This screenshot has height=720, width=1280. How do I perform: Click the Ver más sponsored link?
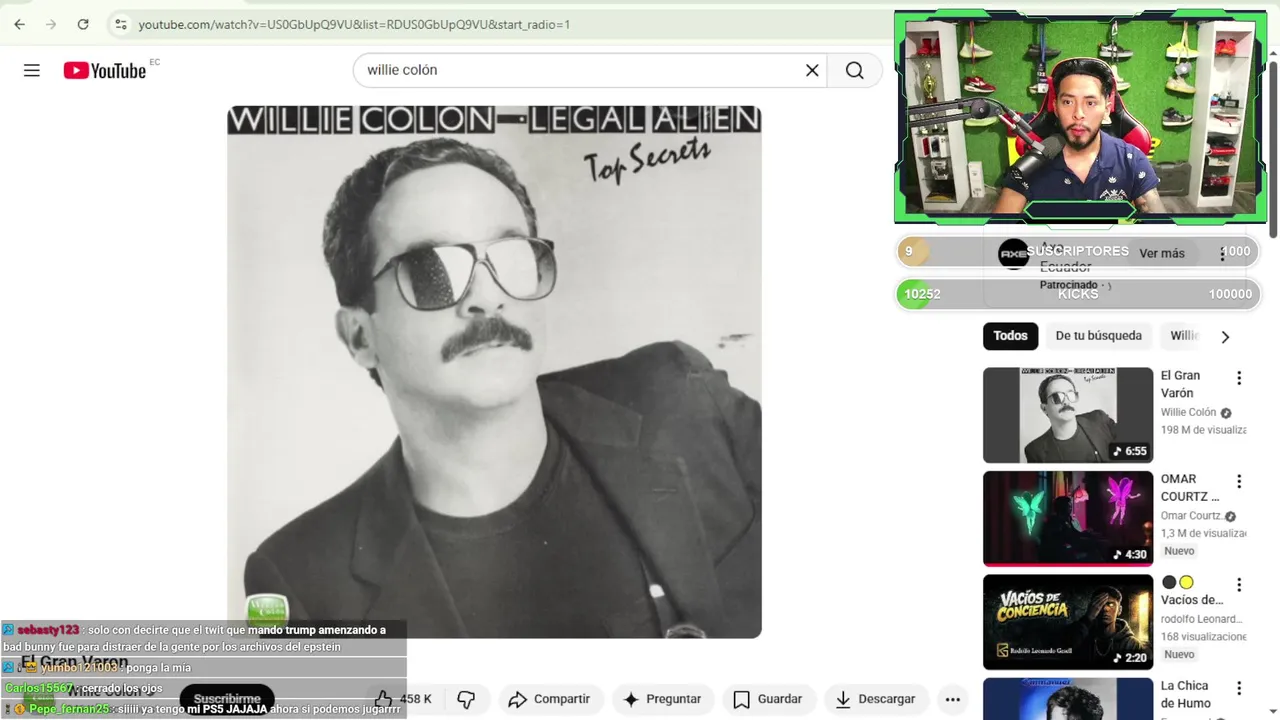(1162, 253)
